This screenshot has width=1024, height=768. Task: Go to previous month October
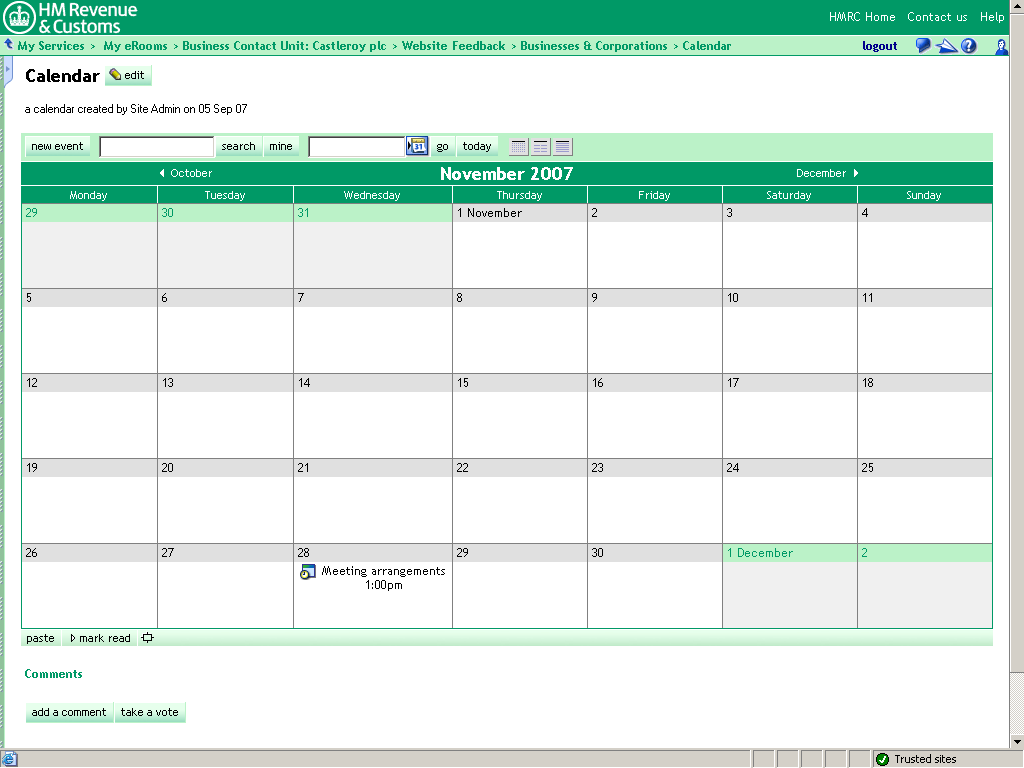[x=186, y=173]
